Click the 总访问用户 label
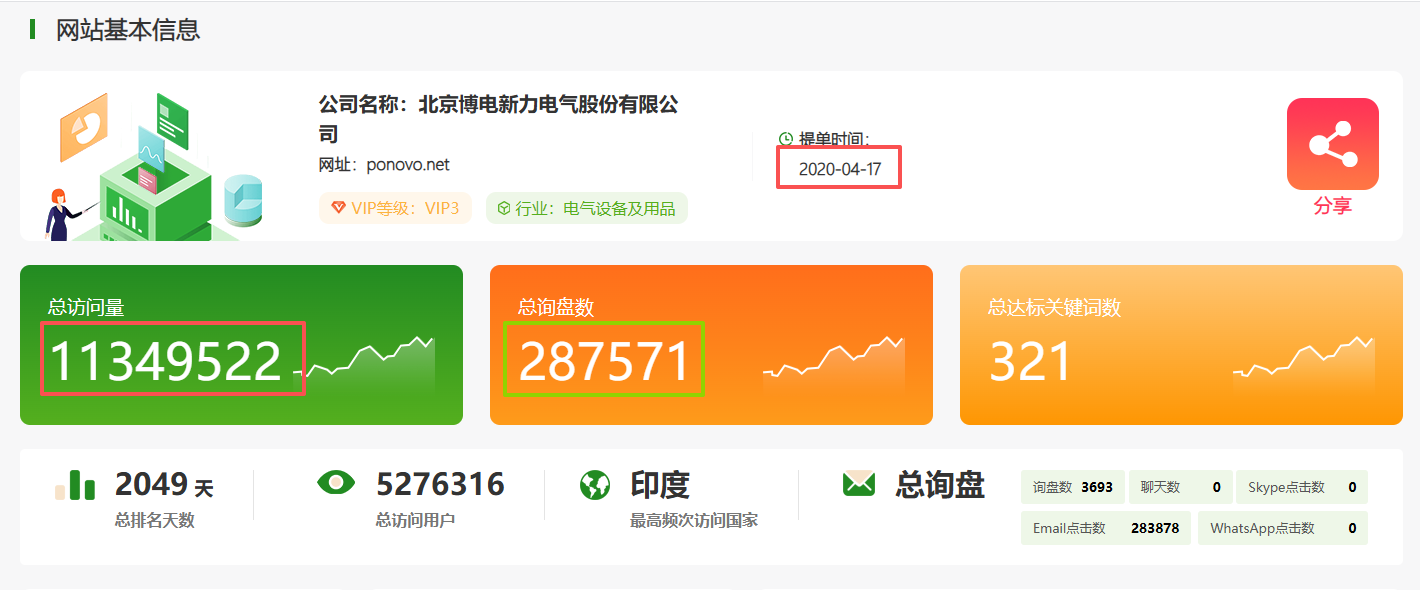The width and height of the screenshot is (1420, 590). (x=415, y=520)
